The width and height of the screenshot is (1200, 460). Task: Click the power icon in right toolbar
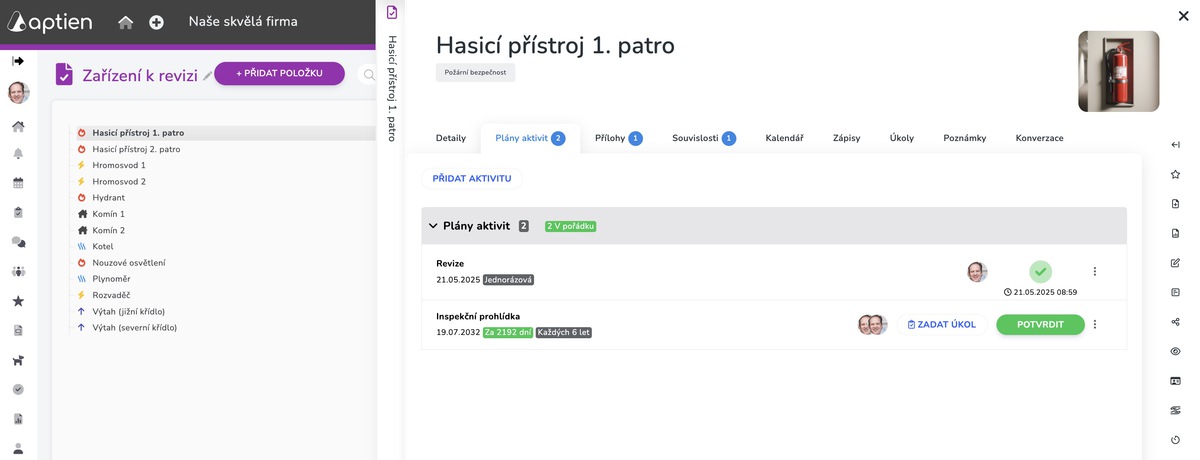(x=1175, y=440)
